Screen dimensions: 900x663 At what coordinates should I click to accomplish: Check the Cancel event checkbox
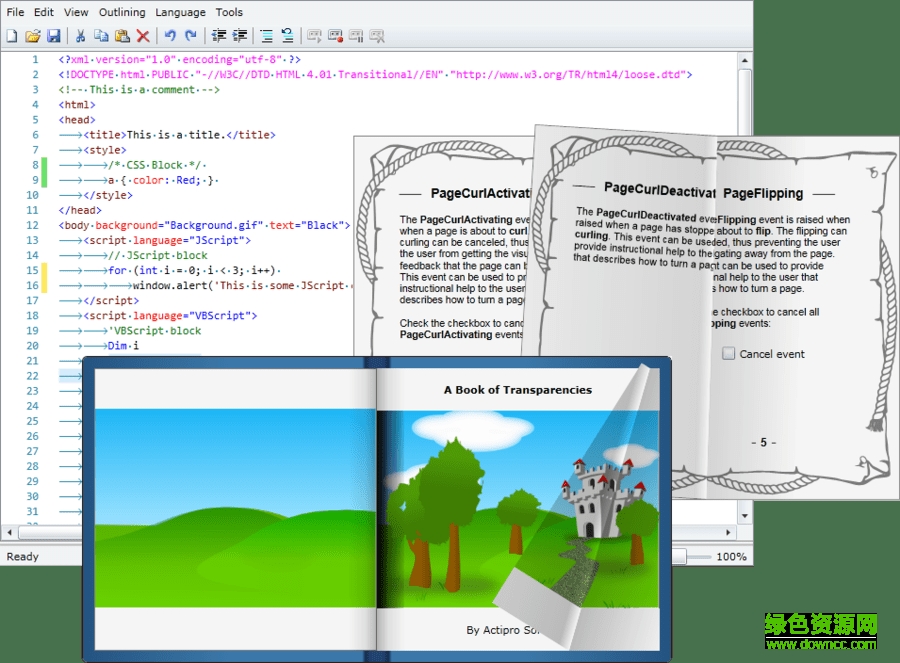729,353
